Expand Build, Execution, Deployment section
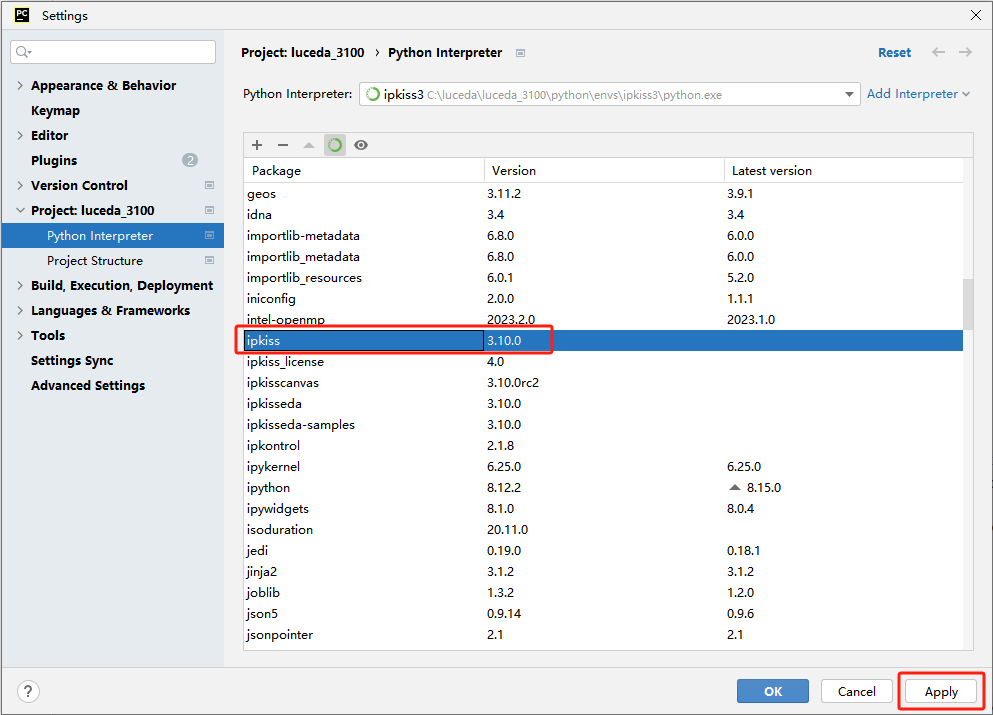This screenshot has height=715, width=993. 20,285
